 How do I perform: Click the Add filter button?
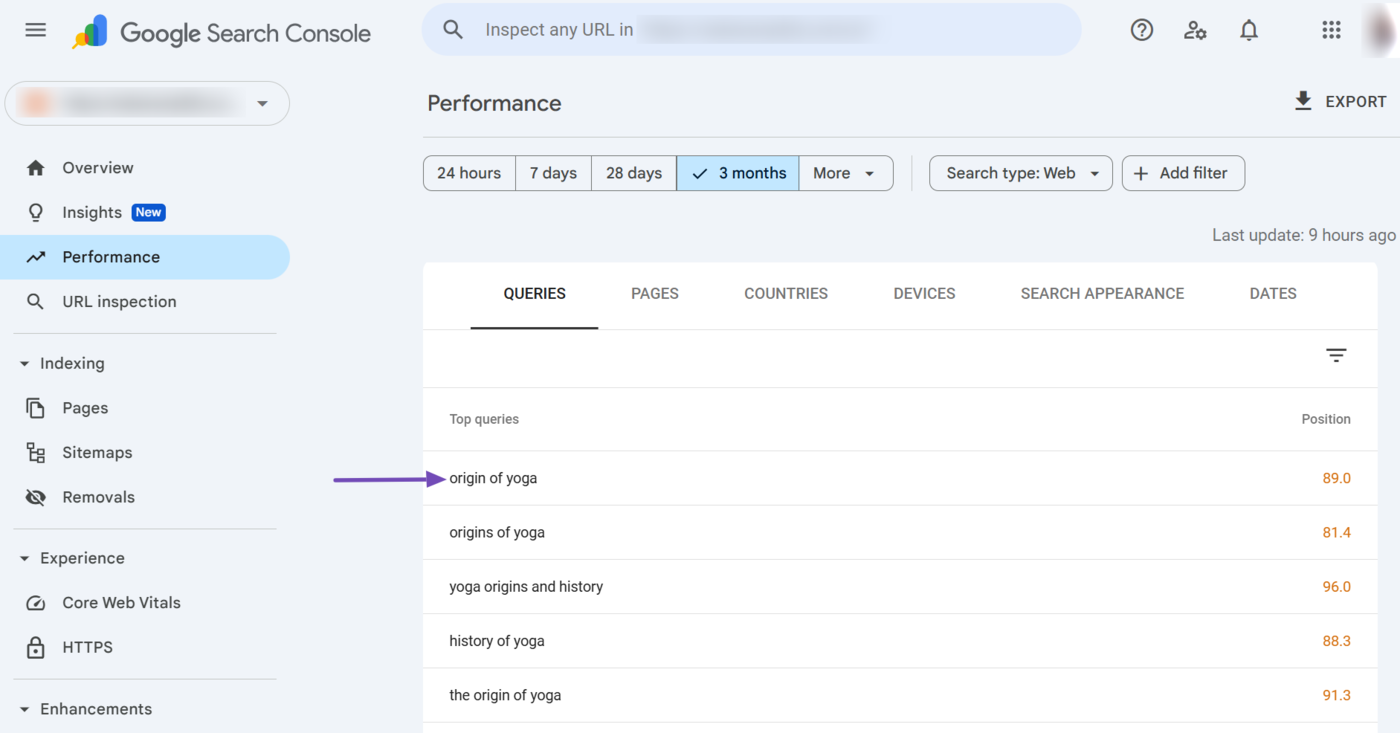coord(1182,173)
